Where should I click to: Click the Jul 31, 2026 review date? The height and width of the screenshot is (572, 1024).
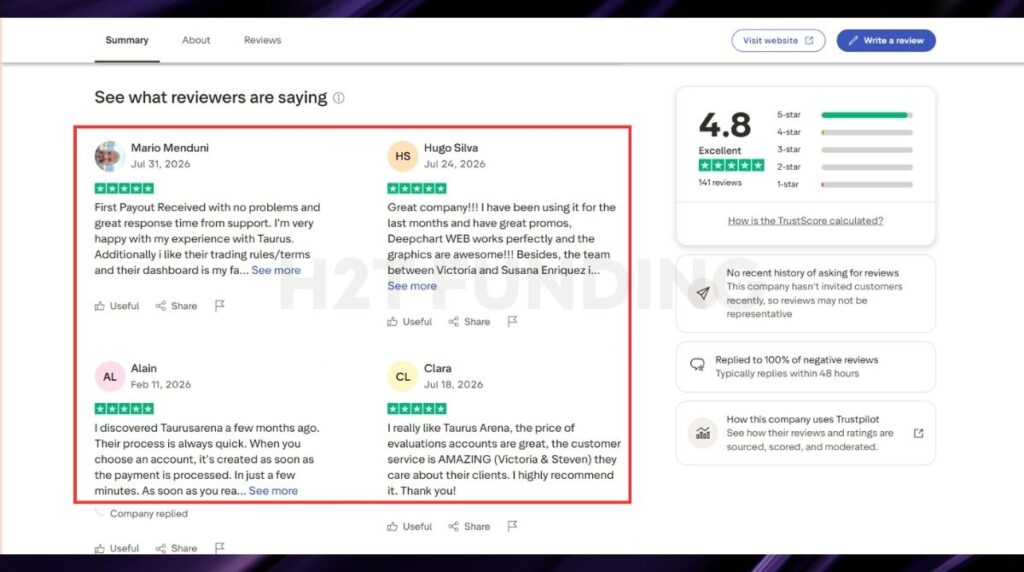point(161,164)
